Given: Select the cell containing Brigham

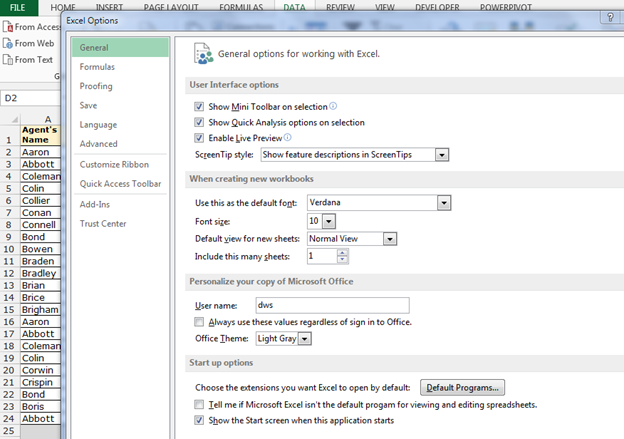Looking at the screenshot, I should point(41,310).
